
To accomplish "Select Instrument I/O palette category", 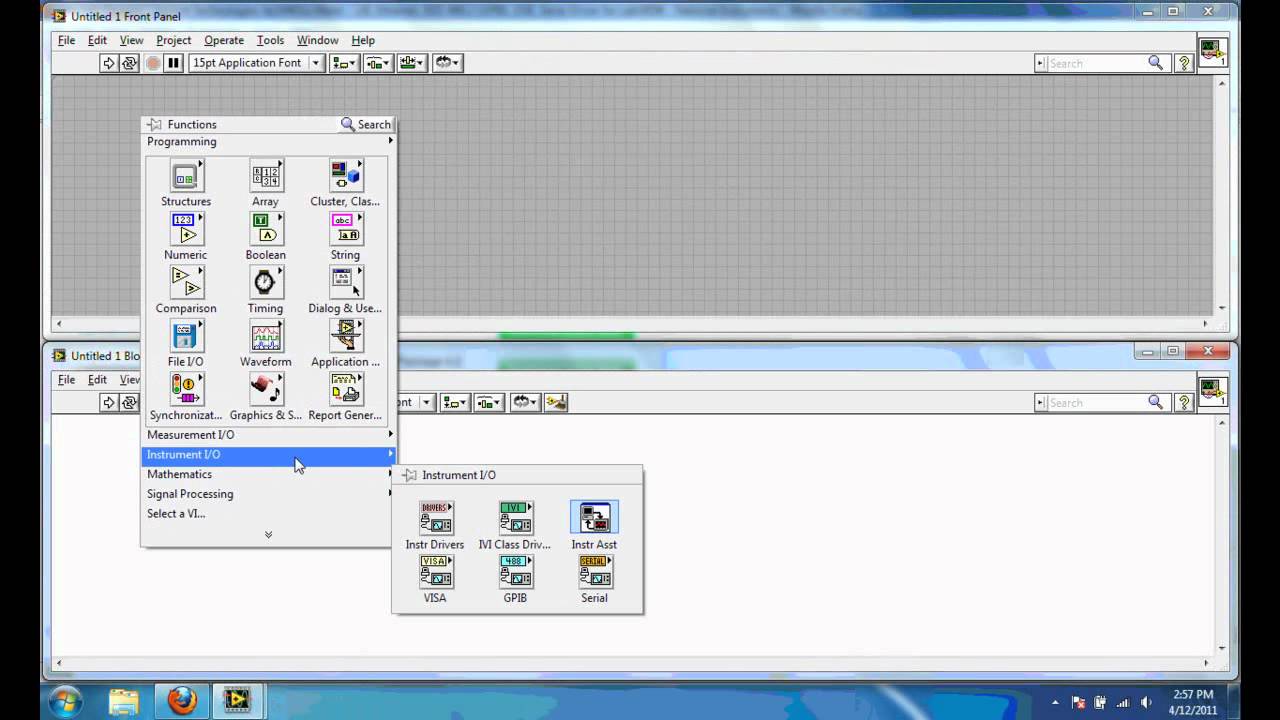I will [x=270, y=455].
